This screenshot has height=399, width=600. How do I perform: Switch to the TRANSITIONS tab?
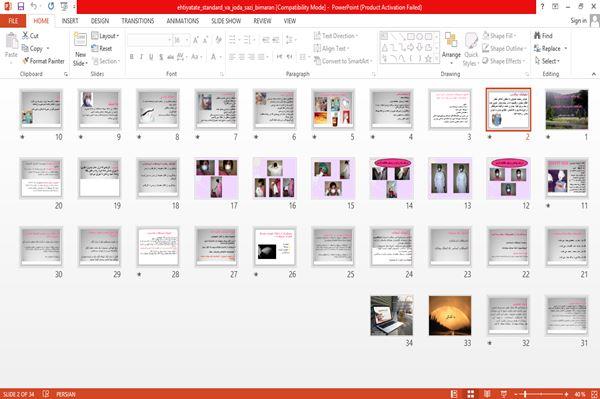click(138, 21)
